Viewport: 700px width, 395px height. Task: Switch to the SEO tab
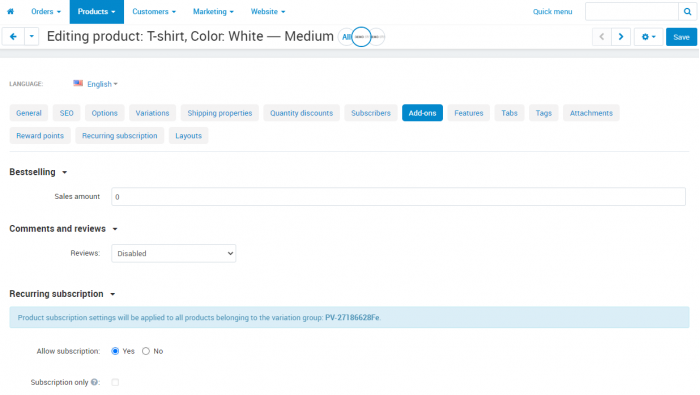coord(67,113)
